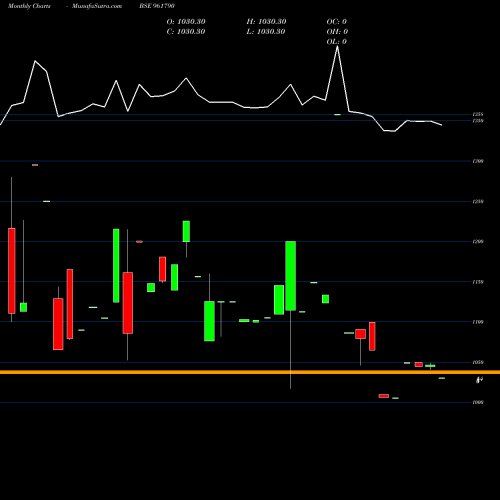Click the orange current-price horizontal line

(250, 372)
